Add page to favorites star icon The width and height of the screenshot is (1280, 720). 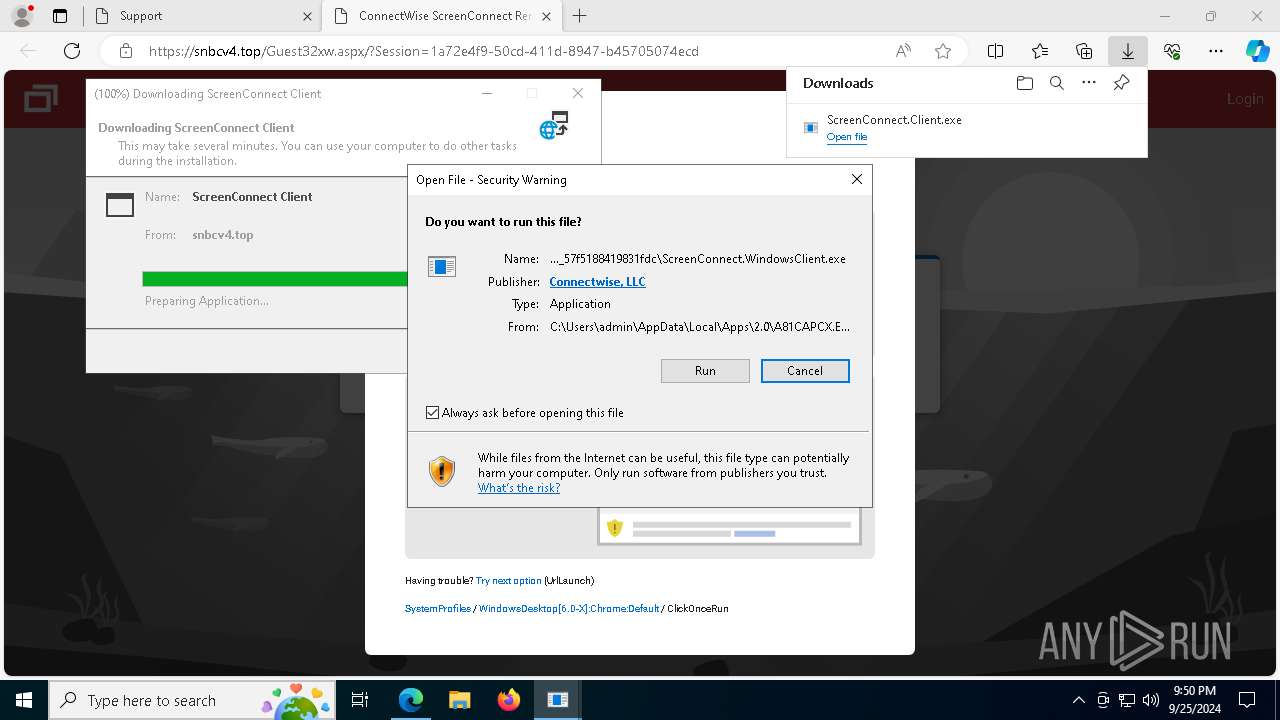tap(943, 51)
